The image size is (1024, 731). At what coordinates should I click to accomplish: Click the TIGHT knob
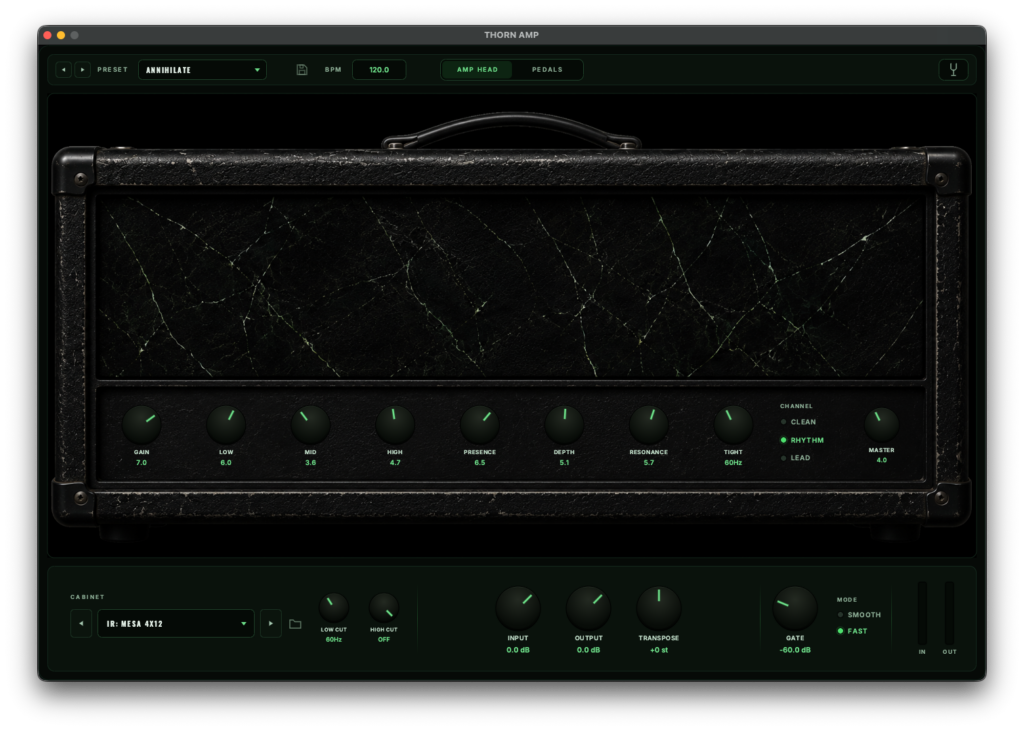(x=733, y=425)
